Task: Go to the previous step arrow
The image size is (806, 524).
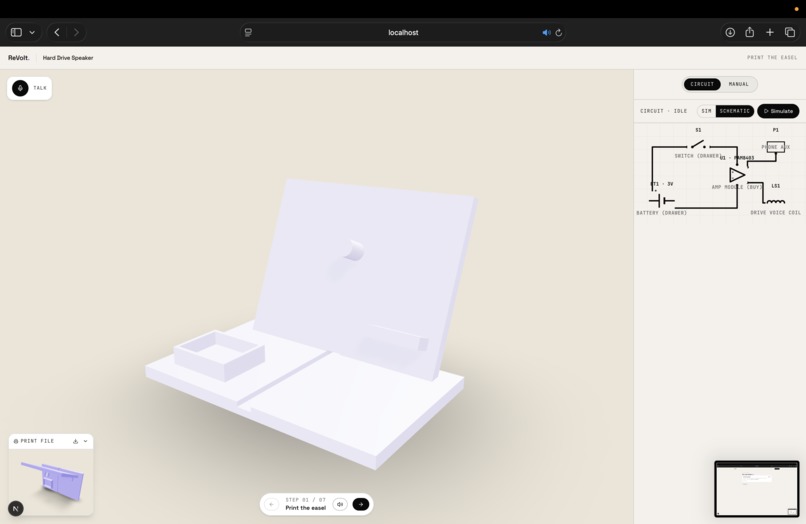Action: pyautogui.click(x=271, y=504)
